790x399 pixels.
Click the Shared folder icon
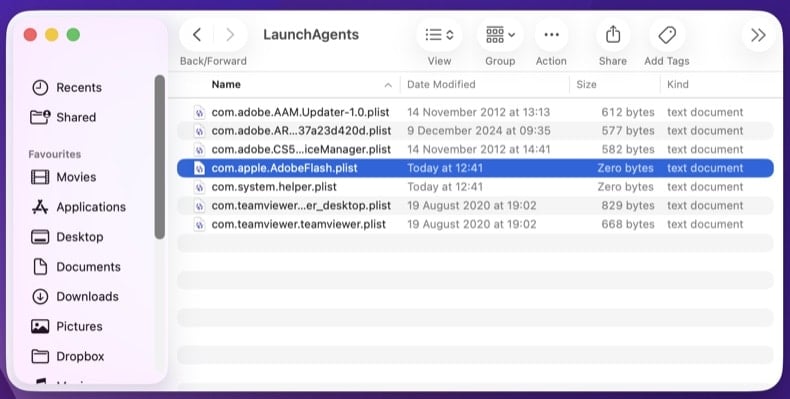tap(40, 117)
